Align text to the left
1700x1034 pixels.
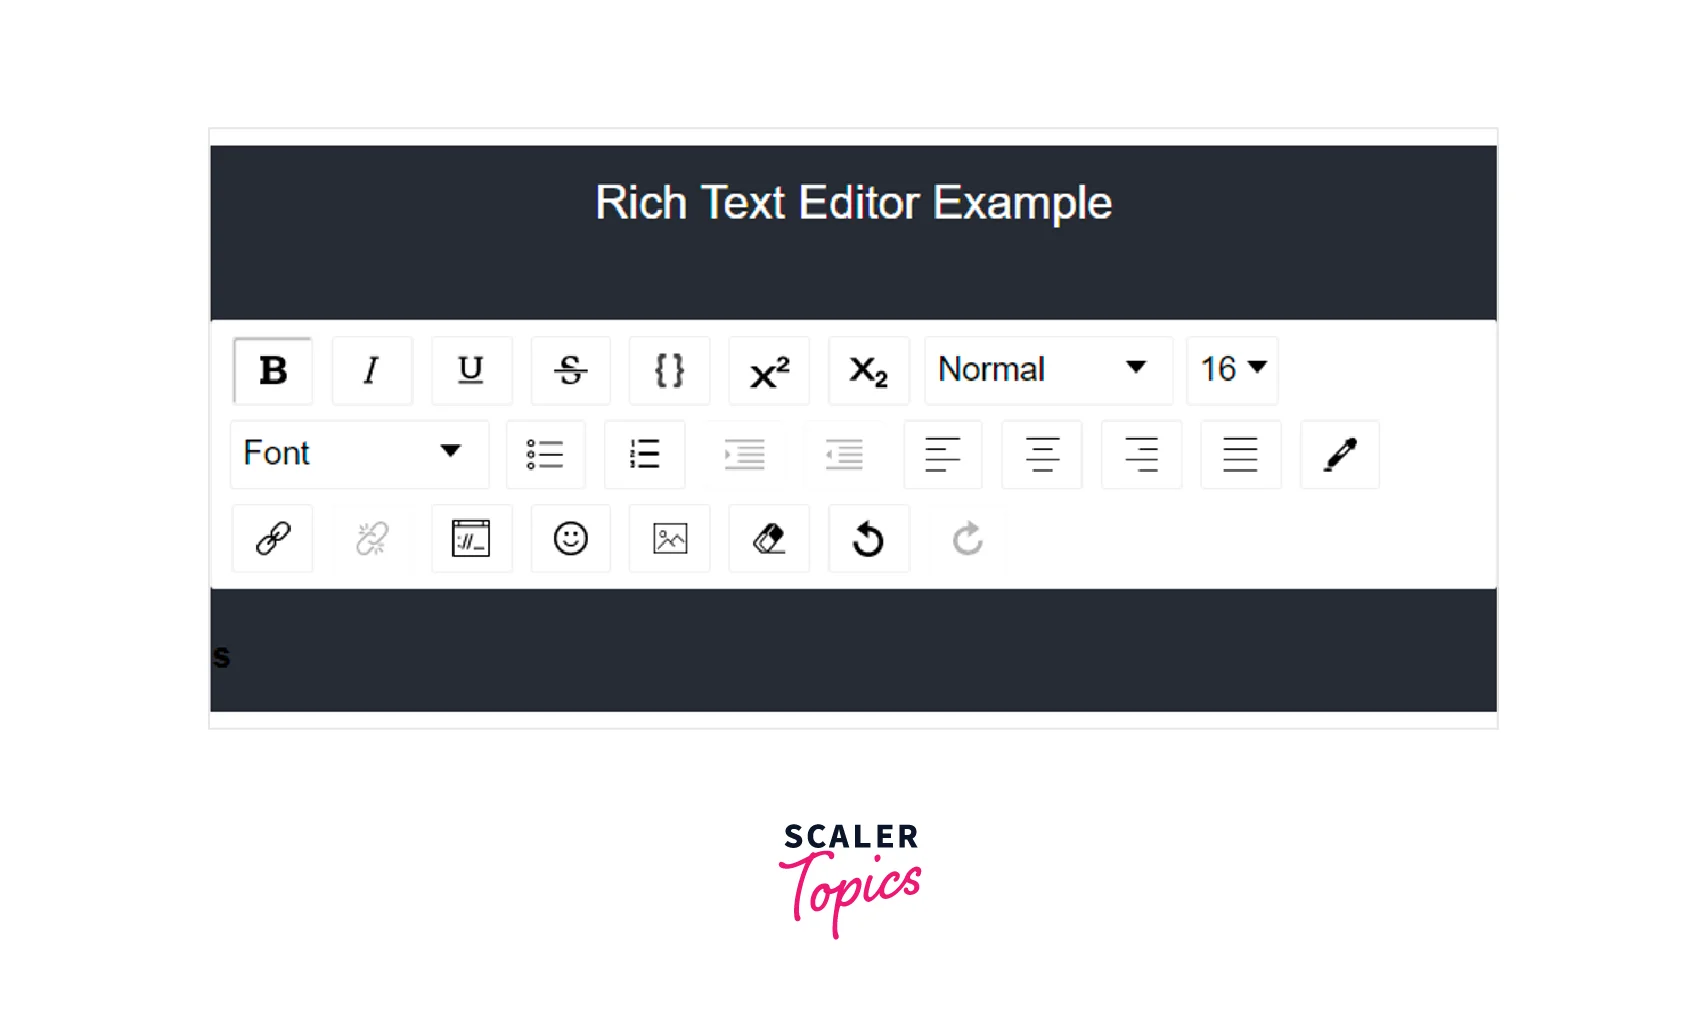point(943,454)
